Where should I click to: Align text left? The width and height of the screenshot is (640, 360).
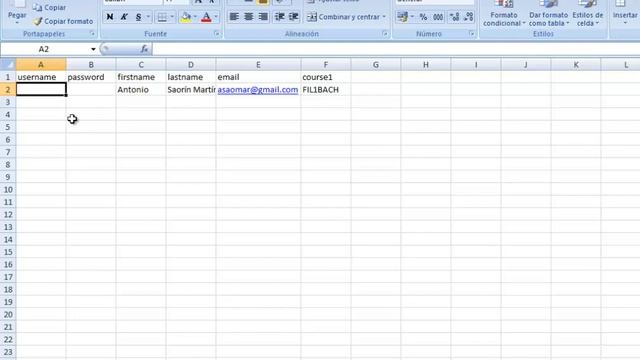point(234,17)
